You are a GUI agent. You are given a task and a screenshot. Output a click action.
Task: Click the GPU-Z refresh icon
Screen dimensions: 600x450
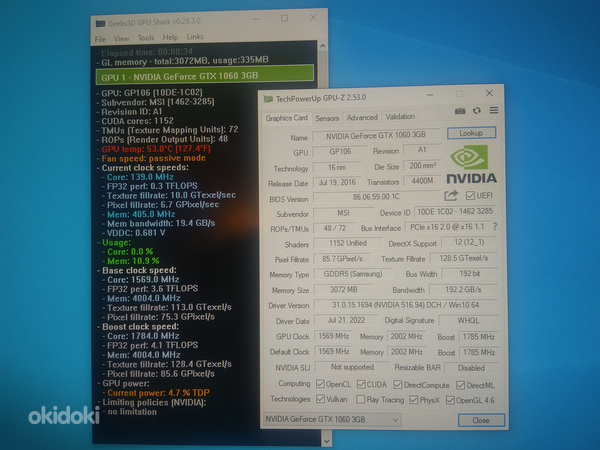pyautogui.click(x=477, y=111)
